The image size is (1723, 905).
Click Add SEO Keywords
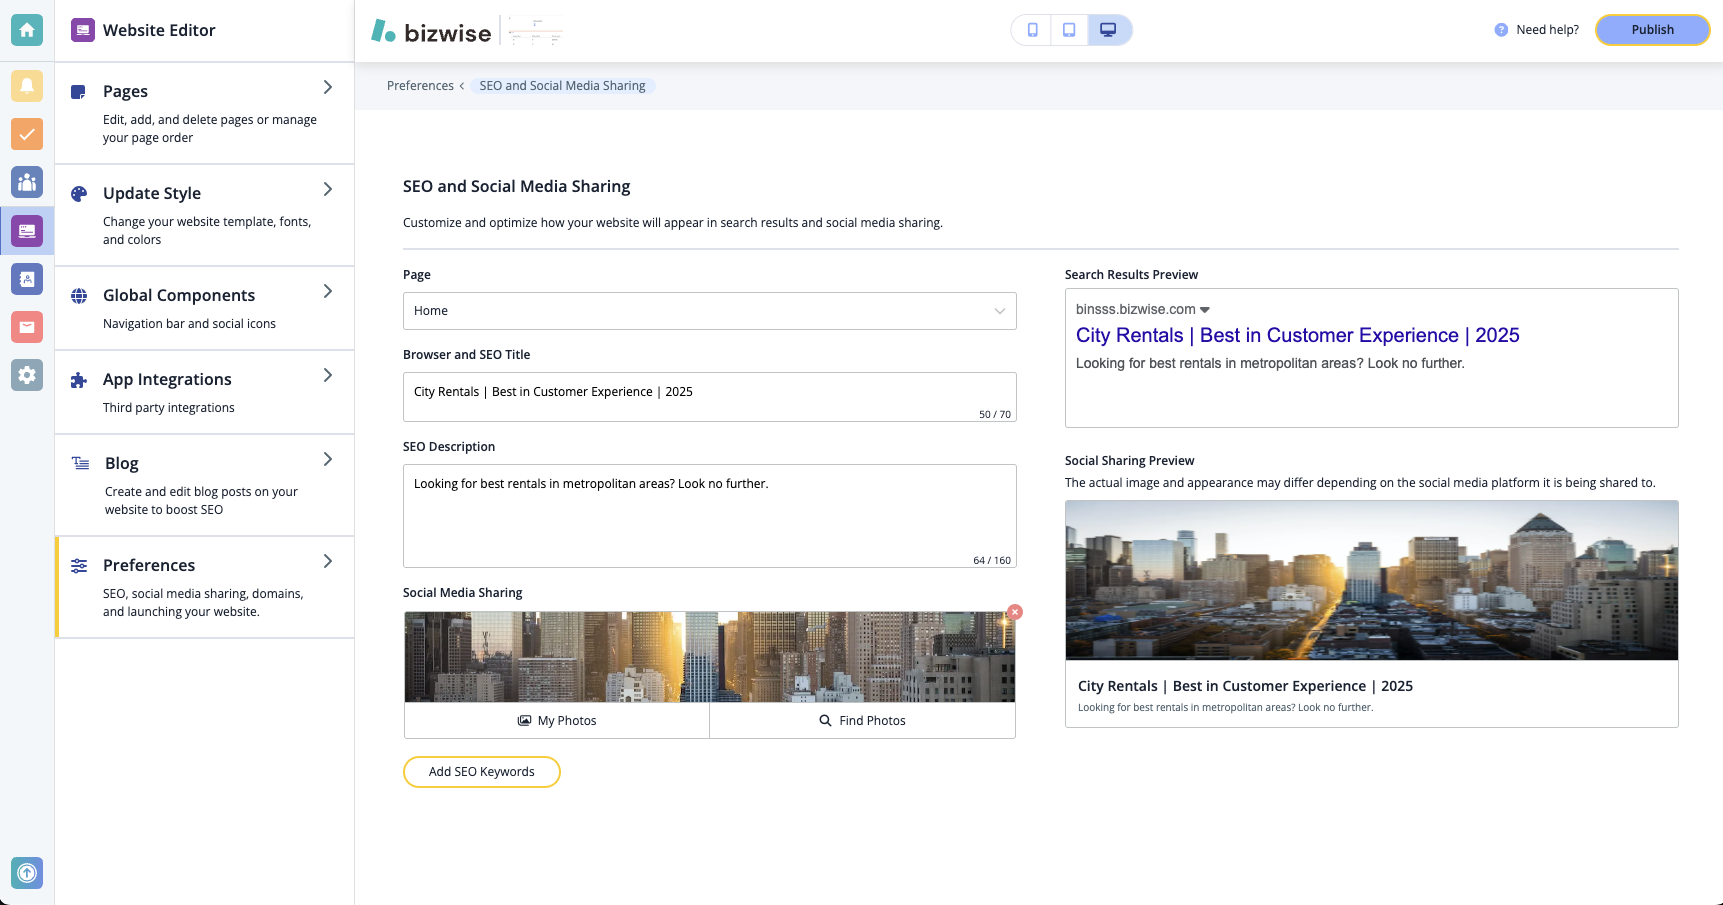click(481, 771)
